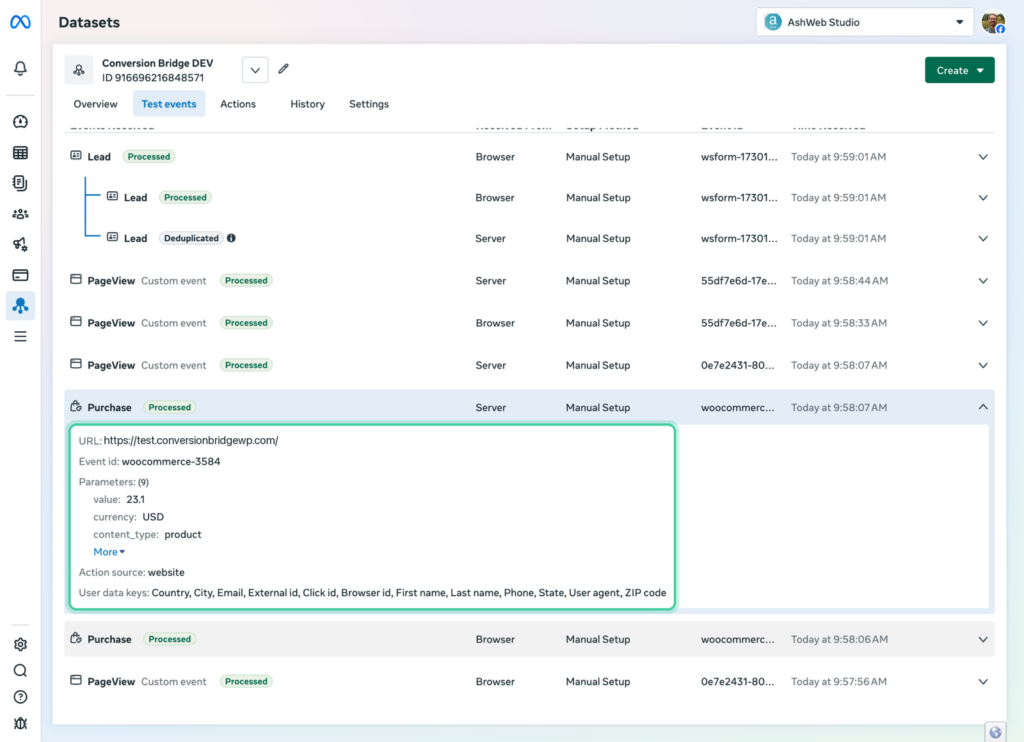Click event ID 55df7e6d in Server row
Viewport: 1024px width, 742px height.
point(738,281)
